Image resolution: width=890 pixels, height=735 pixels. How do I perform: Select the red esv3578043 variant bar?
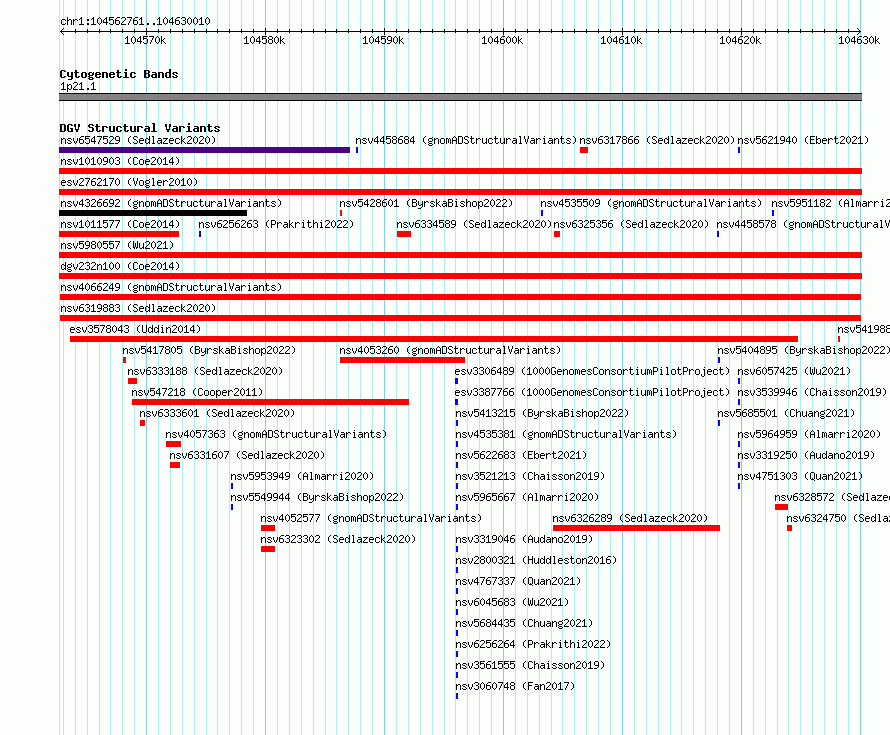tap(434, 339)
